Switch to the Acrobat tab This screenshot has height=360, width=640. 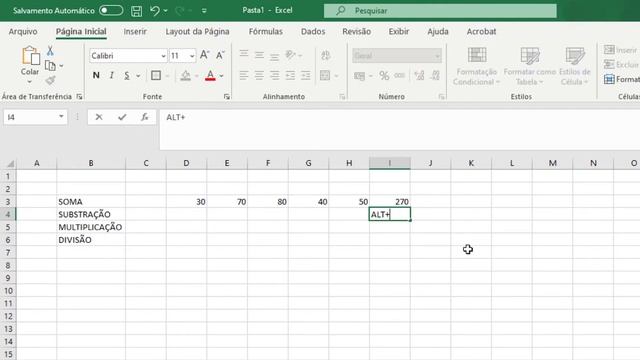(481, 31)
